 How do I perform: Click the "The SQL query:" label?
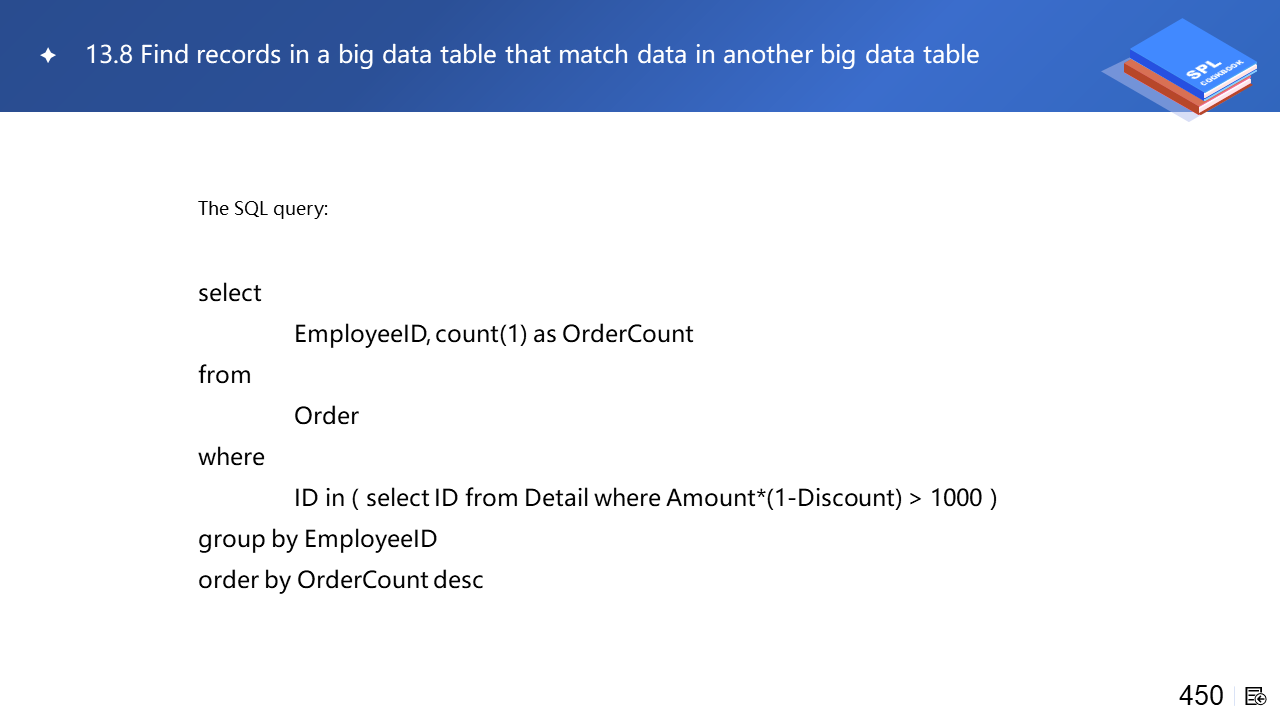pyautogui.click(x=263, y=209)
